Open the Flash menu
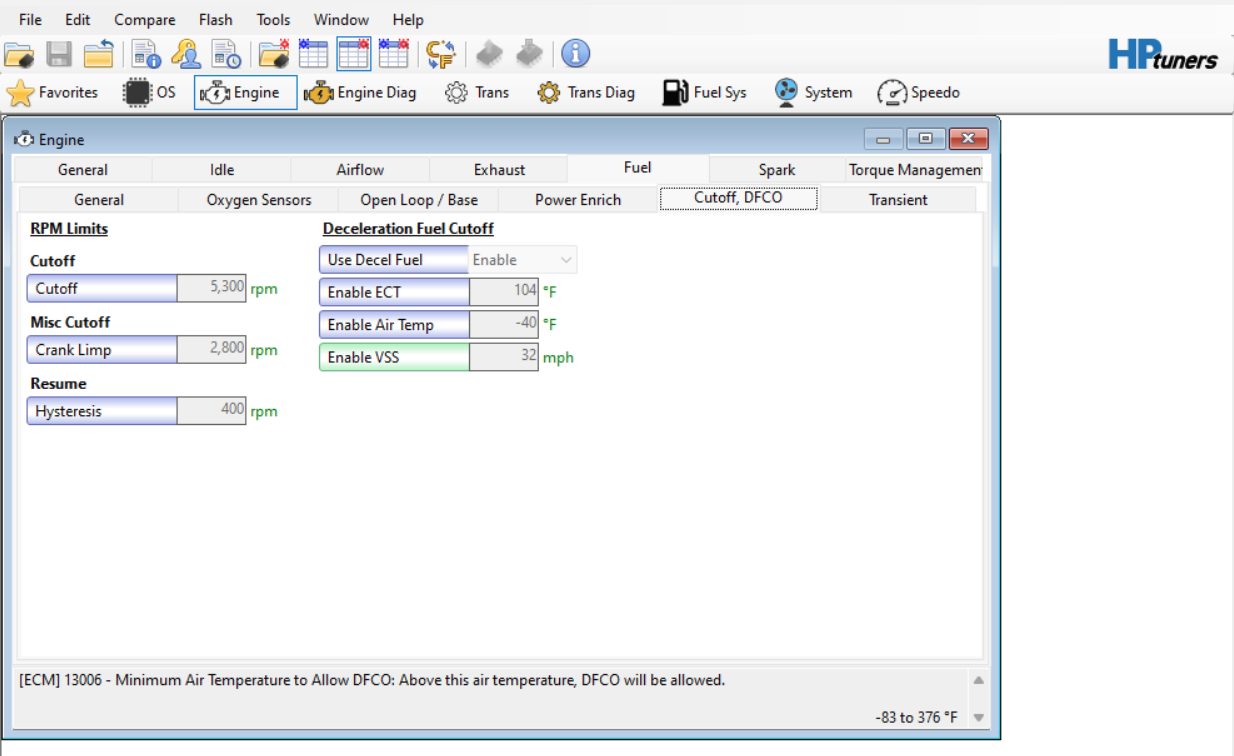 [x=215, y=20]
